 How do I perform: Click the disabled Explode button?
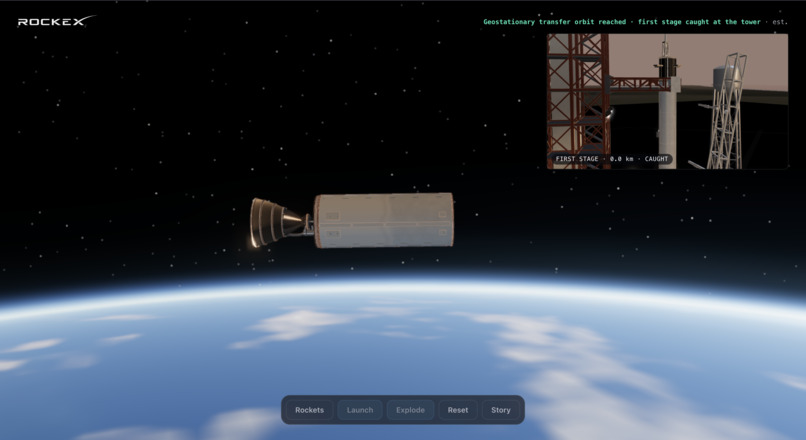click(410, 410)
